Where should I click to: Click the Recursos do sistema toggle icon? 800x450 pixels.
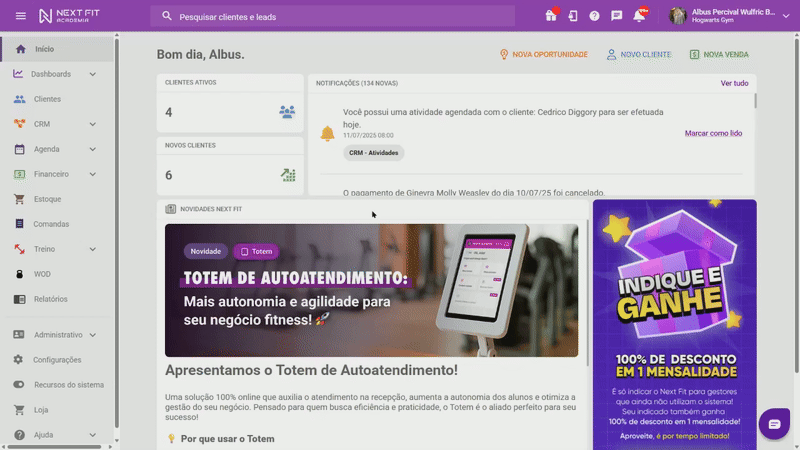(x=19, y=385)
